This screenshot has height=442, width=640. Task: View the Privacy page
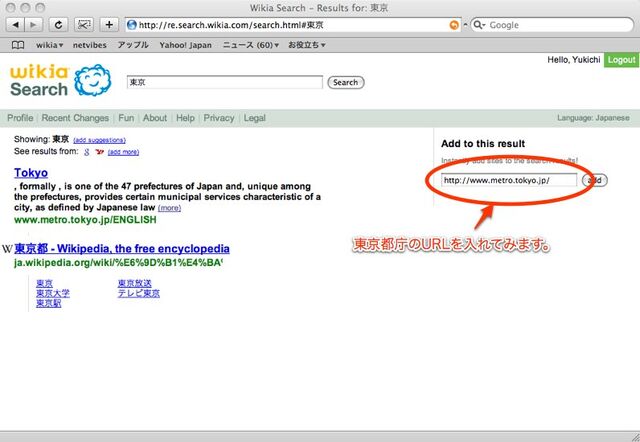[219, 118]
